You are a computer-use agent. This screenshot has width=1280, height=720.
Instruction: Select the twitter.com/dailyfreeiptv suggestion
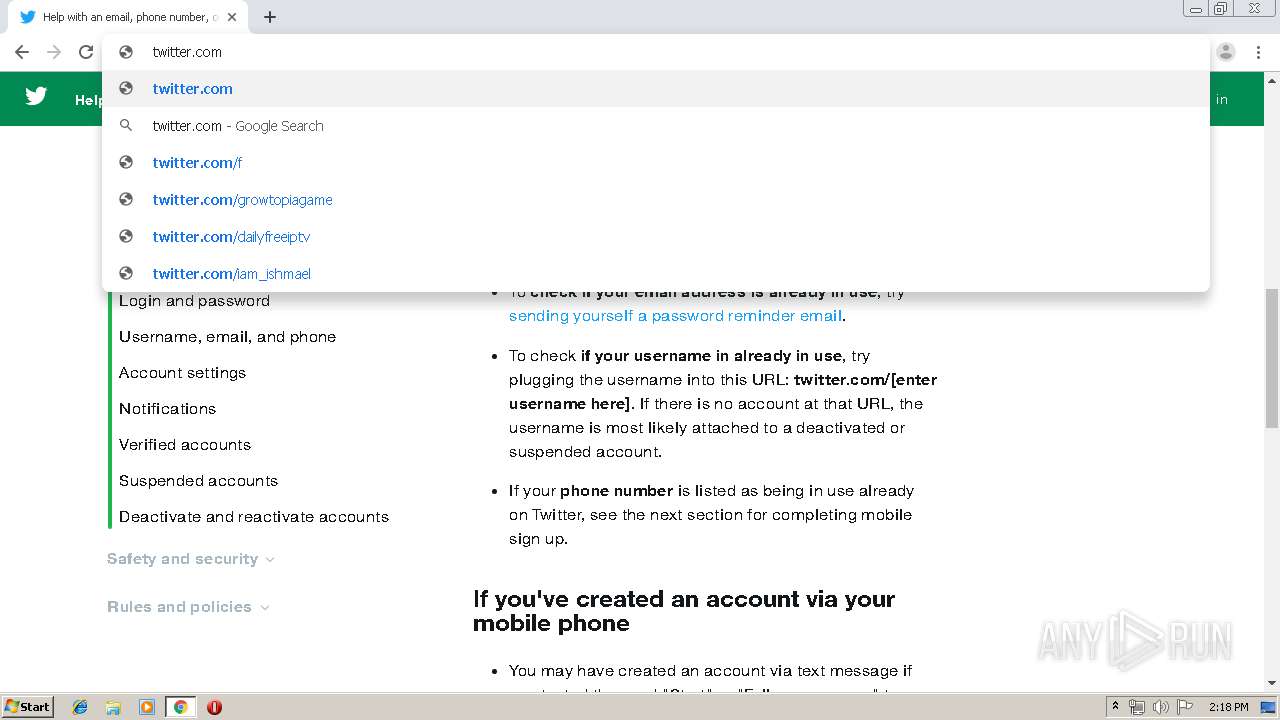click(655, 236)
